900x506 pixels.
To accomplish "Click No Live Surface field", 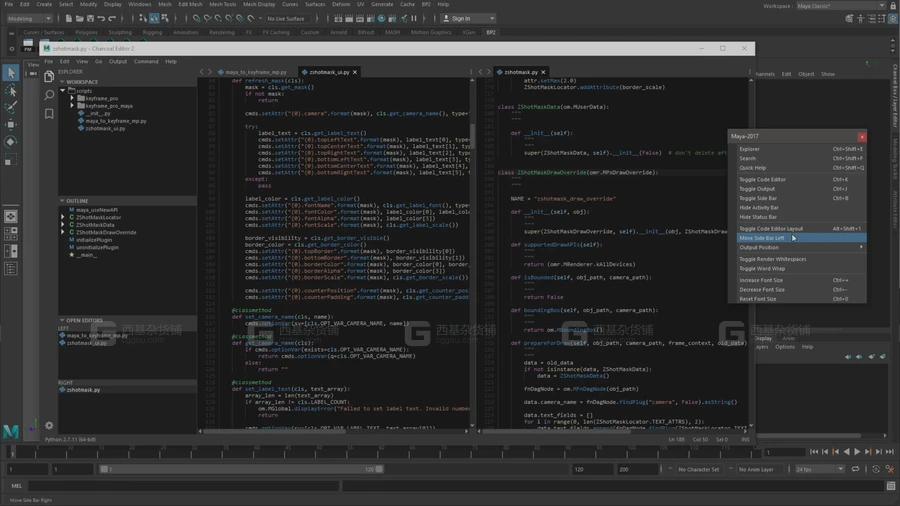I will tap(286, 18).
